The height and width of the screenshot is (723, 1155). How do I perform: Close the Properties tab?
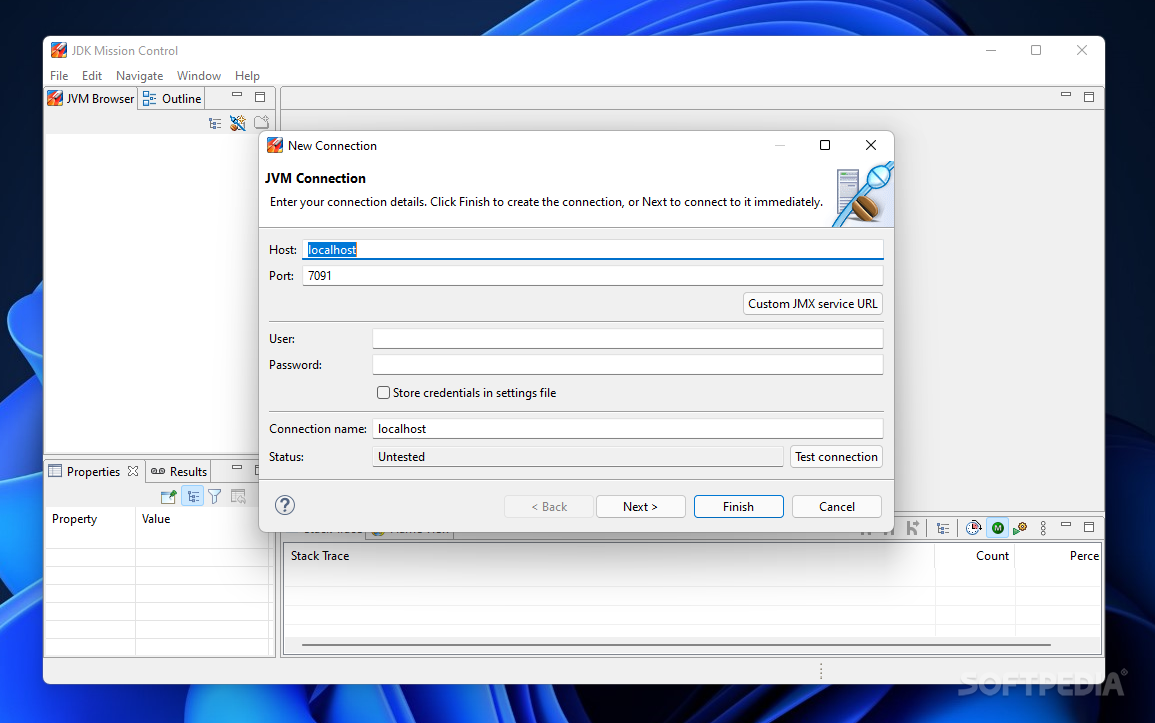coord(133,471)
